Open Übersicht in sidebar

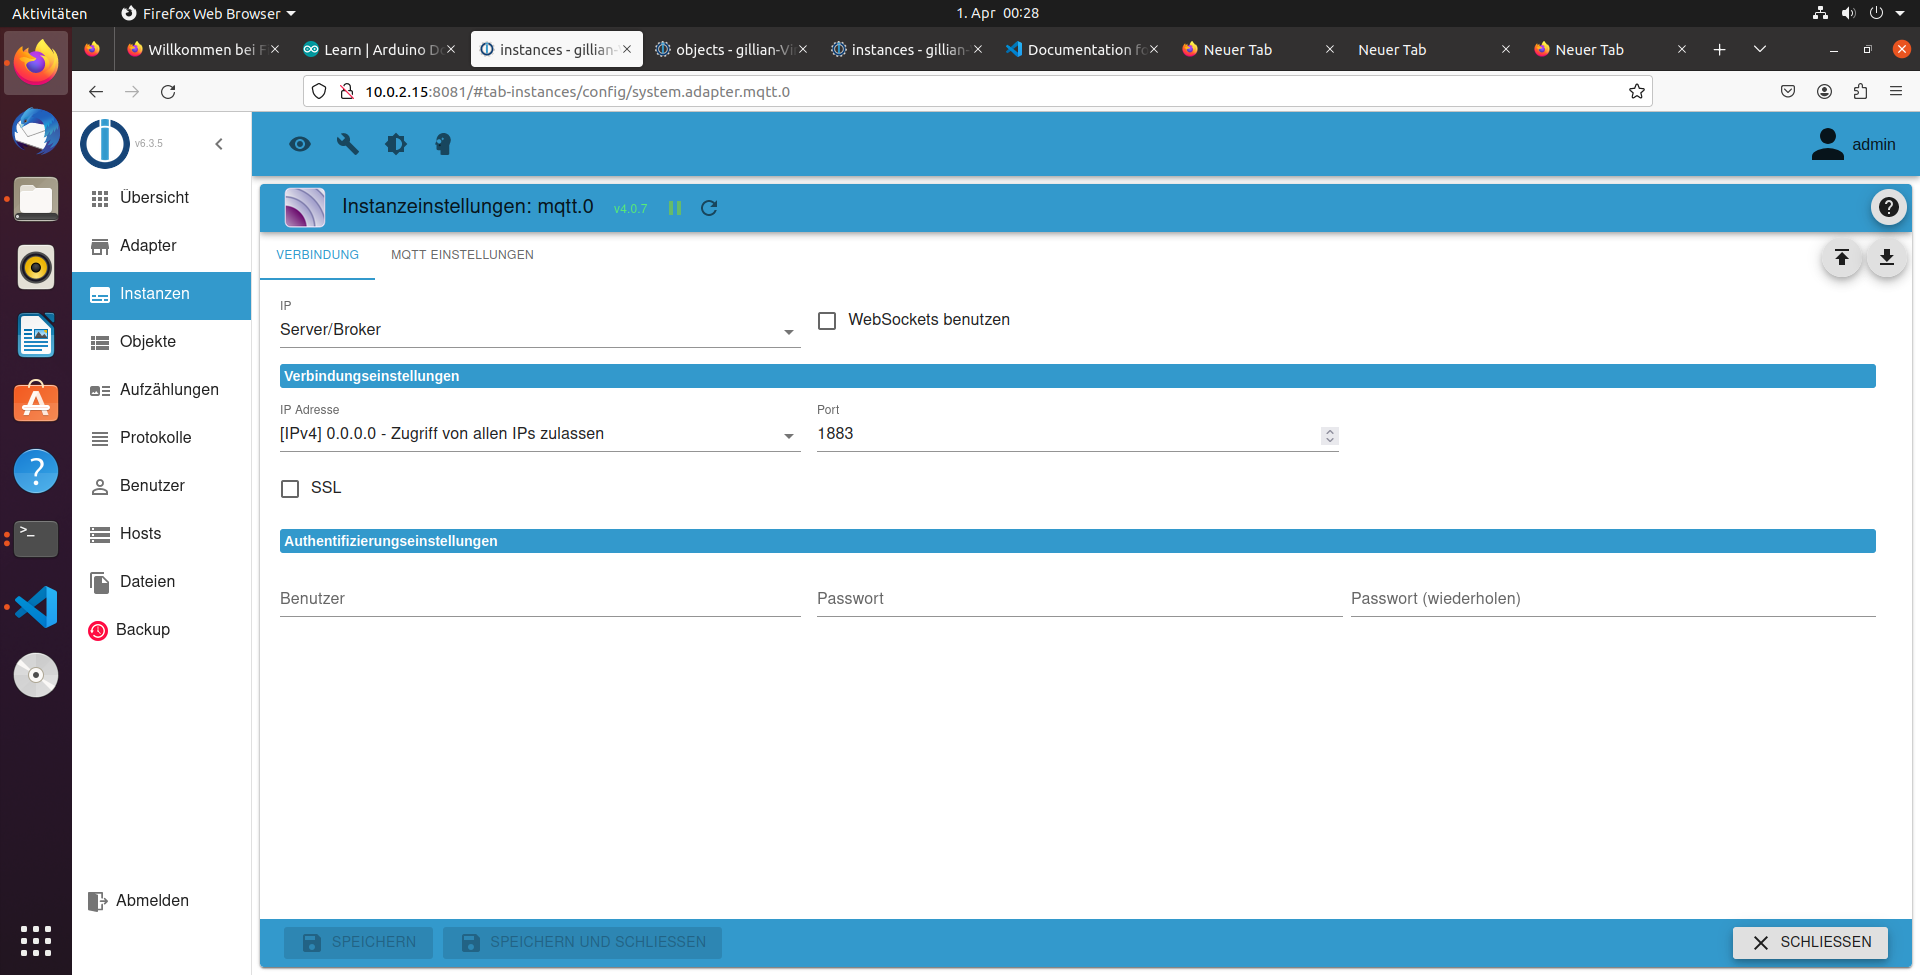pyautogui.click(x=161, y=198)
